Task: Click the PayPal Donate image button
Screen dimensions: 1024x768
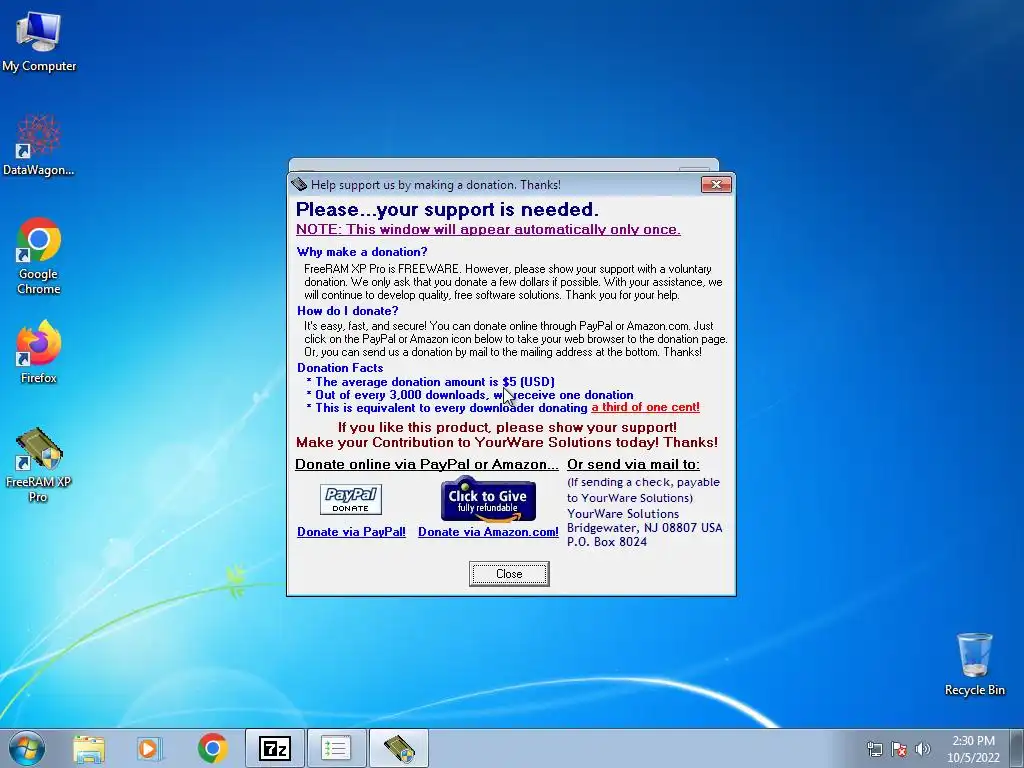Action: click(351, 500)
